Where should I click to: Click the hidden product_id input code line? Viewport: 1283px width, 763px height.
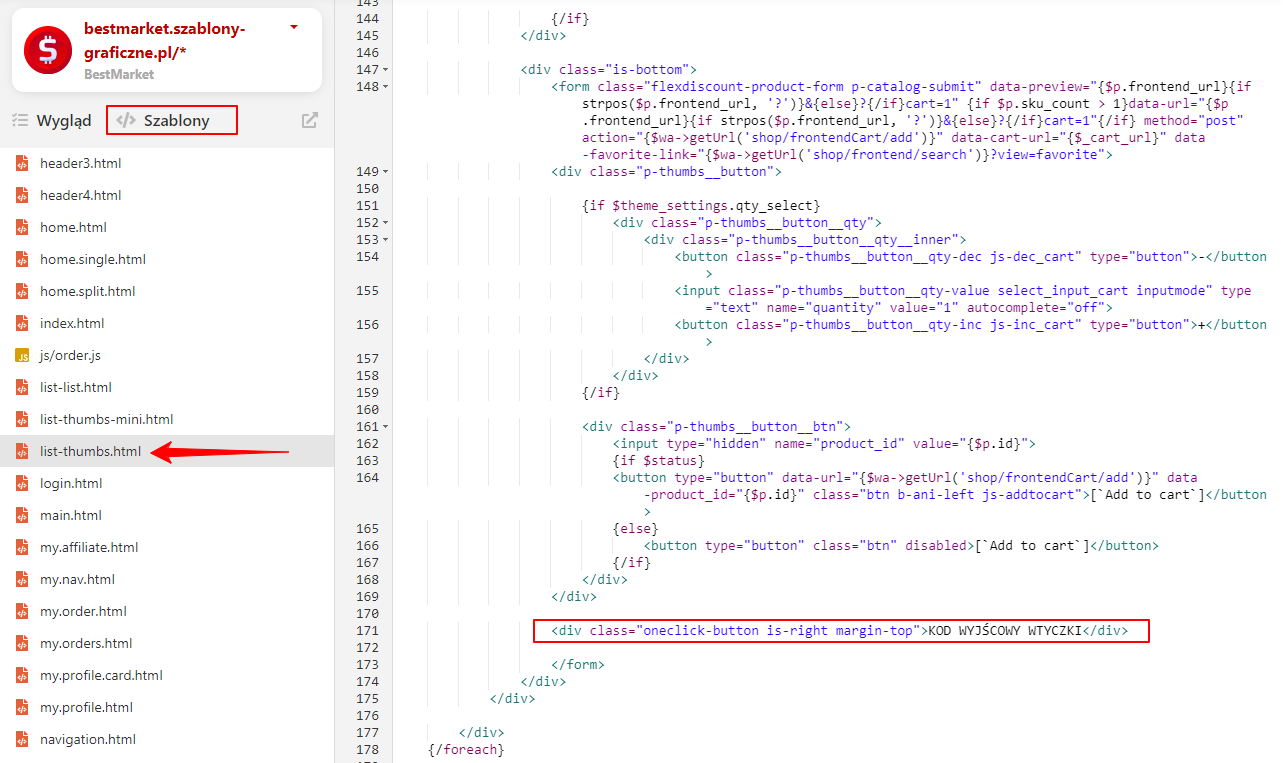825,444
